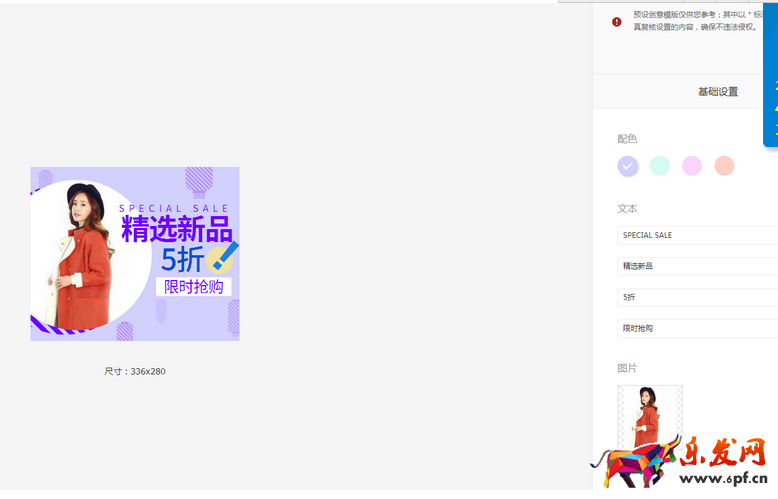Edit the 5折 text field
The height and width of the screenshot is (499, 778).
[x=697, y=297]
